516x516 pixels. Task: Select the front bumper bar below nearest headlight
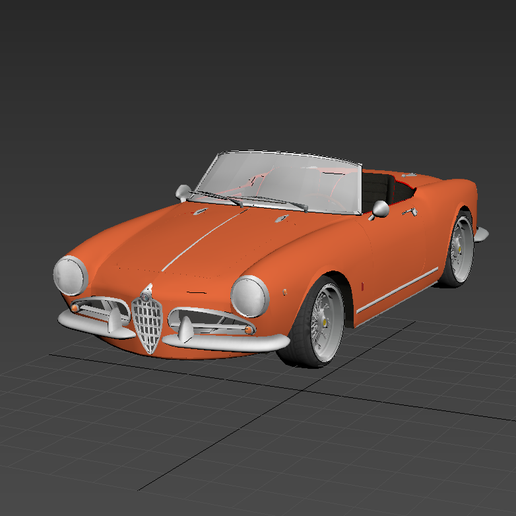click(226, 342)
